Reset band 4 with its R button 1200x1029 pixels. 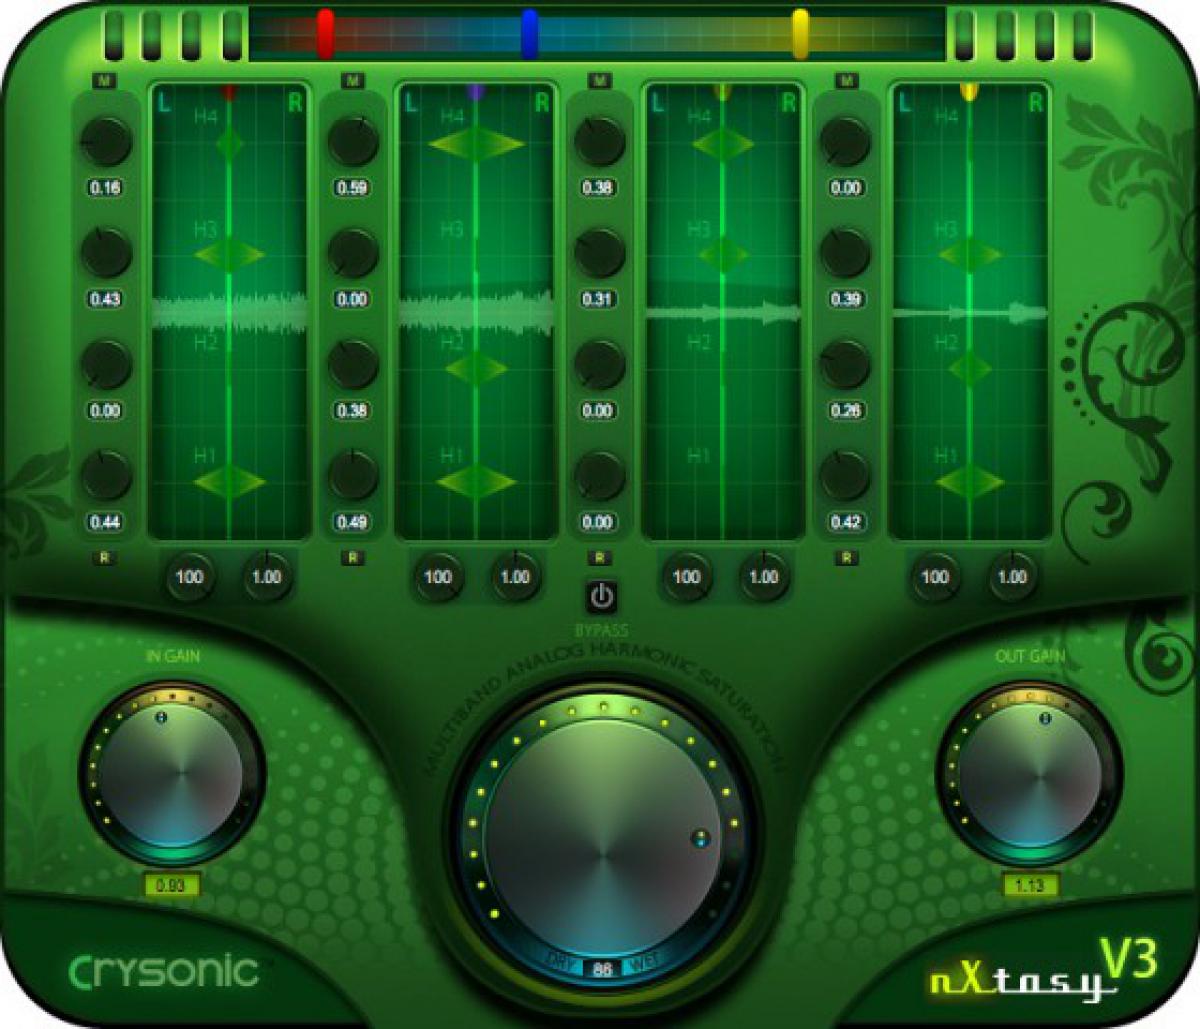point(846,558)
